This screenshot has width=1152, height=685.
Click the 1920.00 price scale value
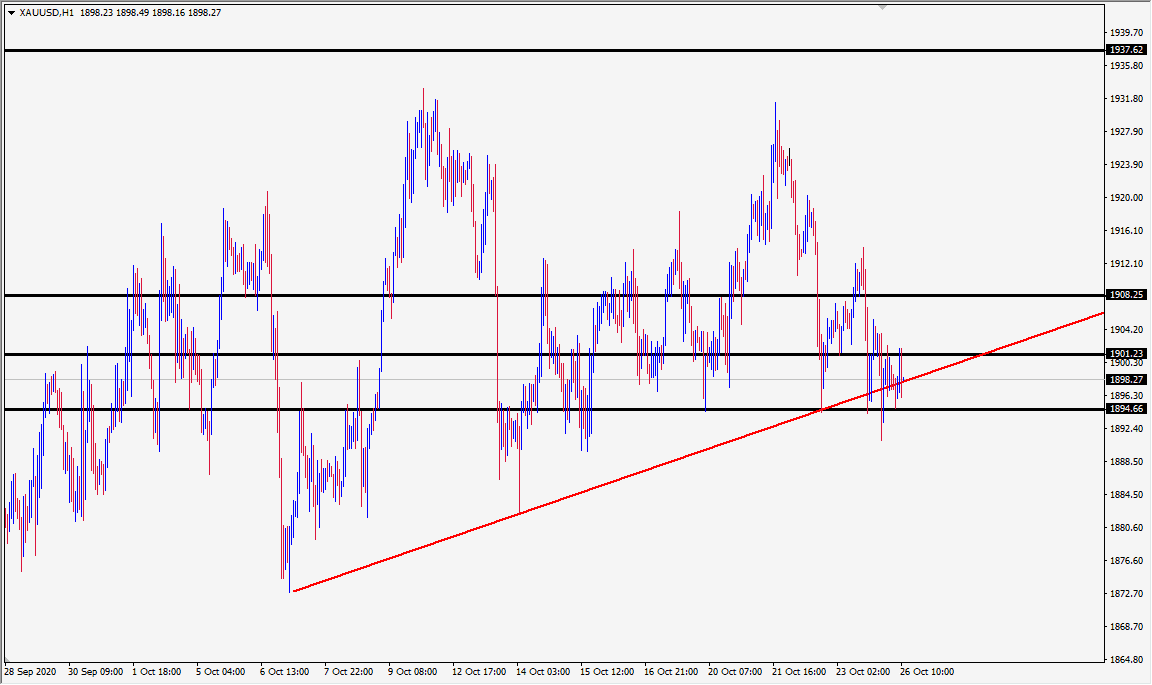coord(1126,198)
